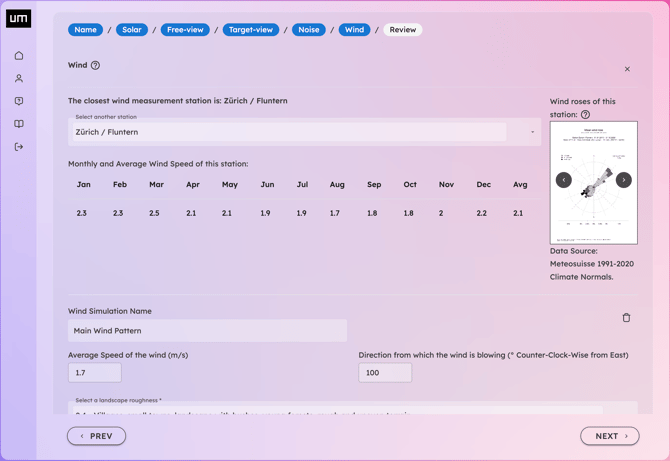Viewport: 670px width, 461px height.
Task: Click the NEXT button
Action: tap(609, 436)
